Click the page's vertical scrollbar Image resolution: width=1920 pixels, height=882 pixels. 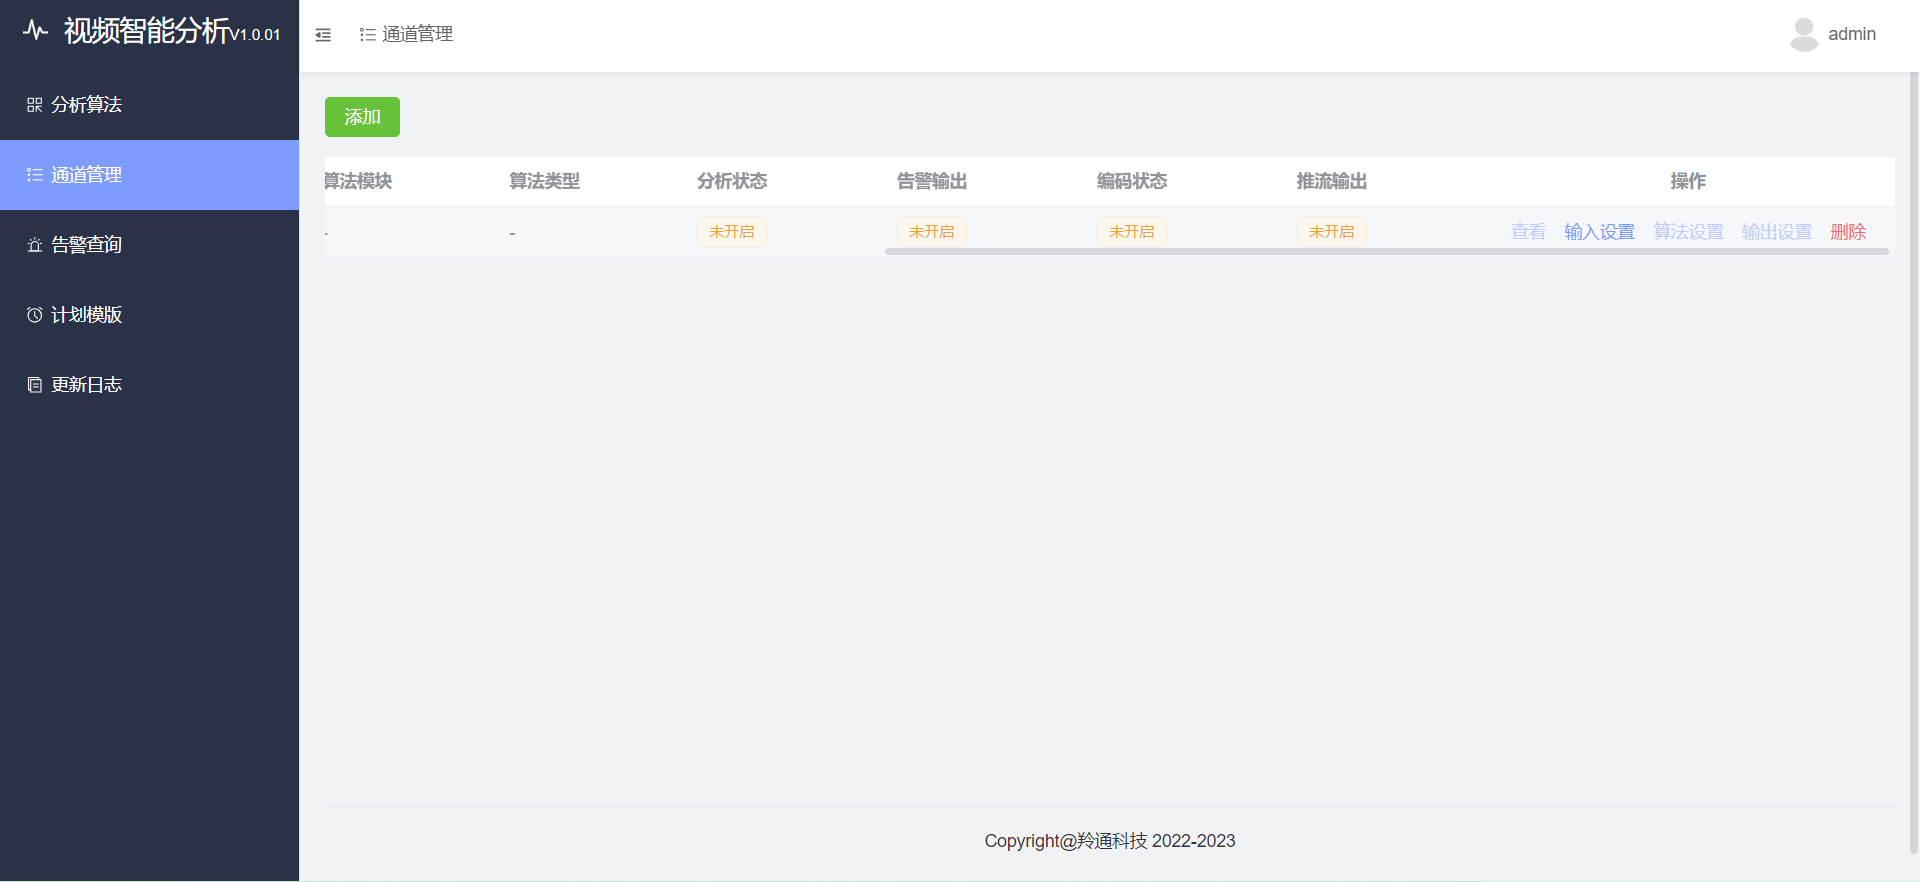(x=1914, y=462)
